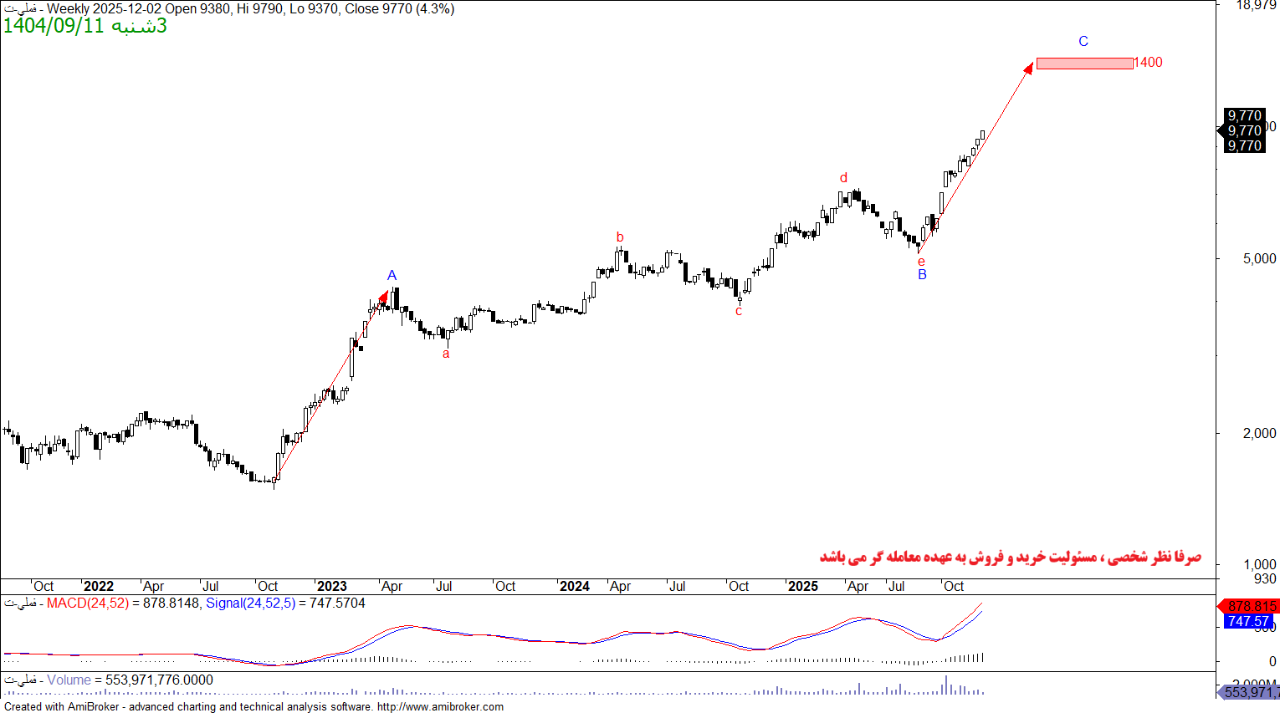The width and height of the screenshot is (1280, 713).
Task: Click the 2023 year marker on time axis
Action: click(331, 586)
